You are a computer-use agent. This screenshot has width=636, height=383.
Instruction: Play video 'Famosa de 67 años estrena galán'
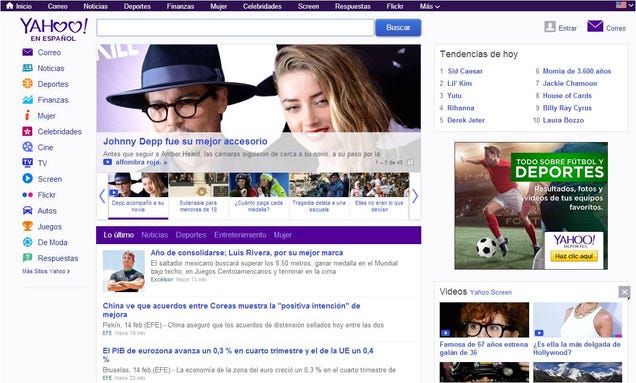[484, 320]
